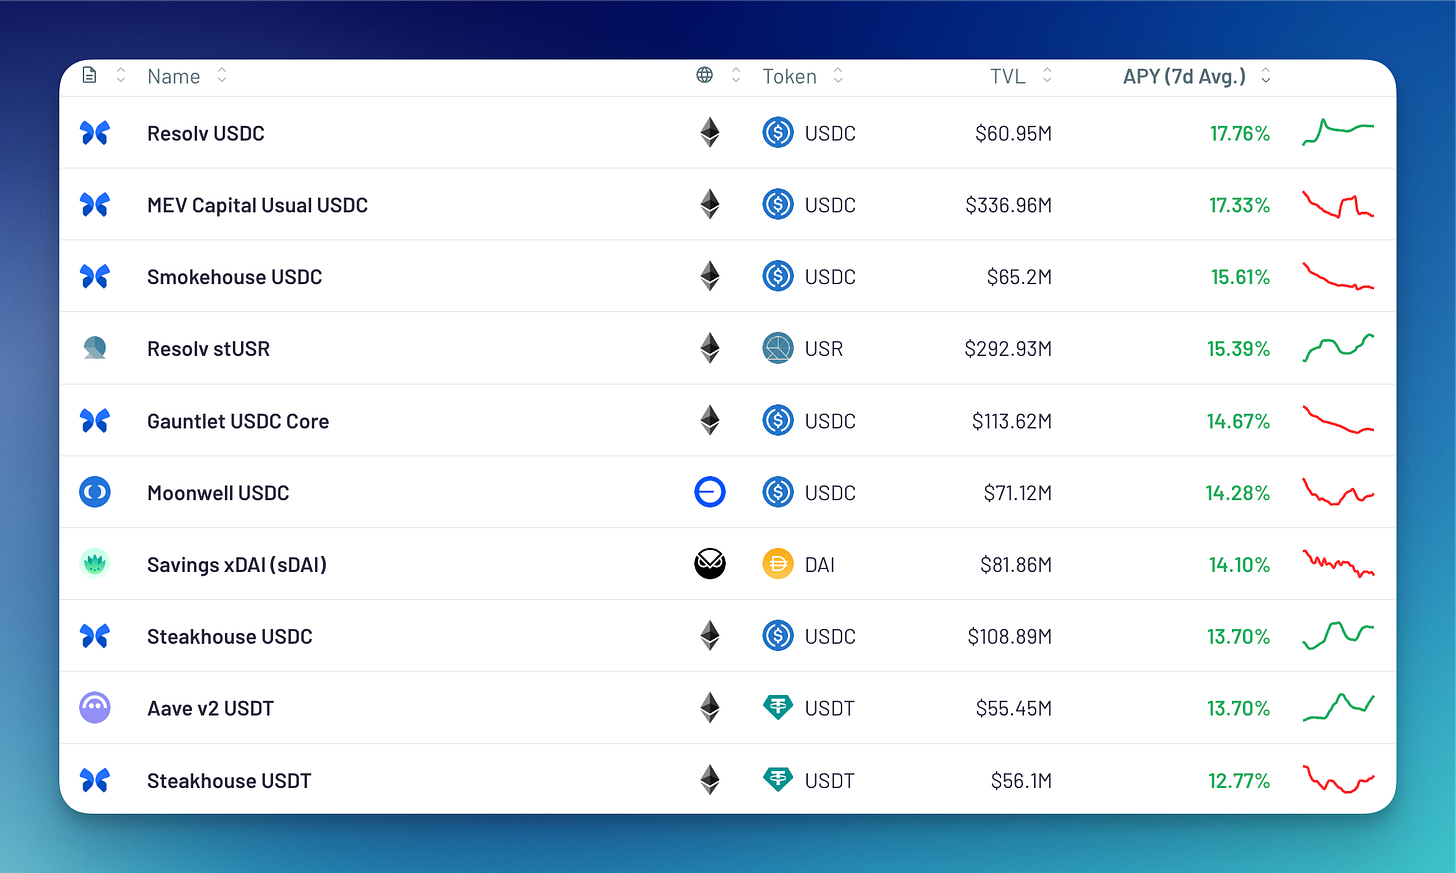Click the USDT token icon in Steakhouse USDT row
Viewport: 1456px width, 873px height.
(778, 780)
